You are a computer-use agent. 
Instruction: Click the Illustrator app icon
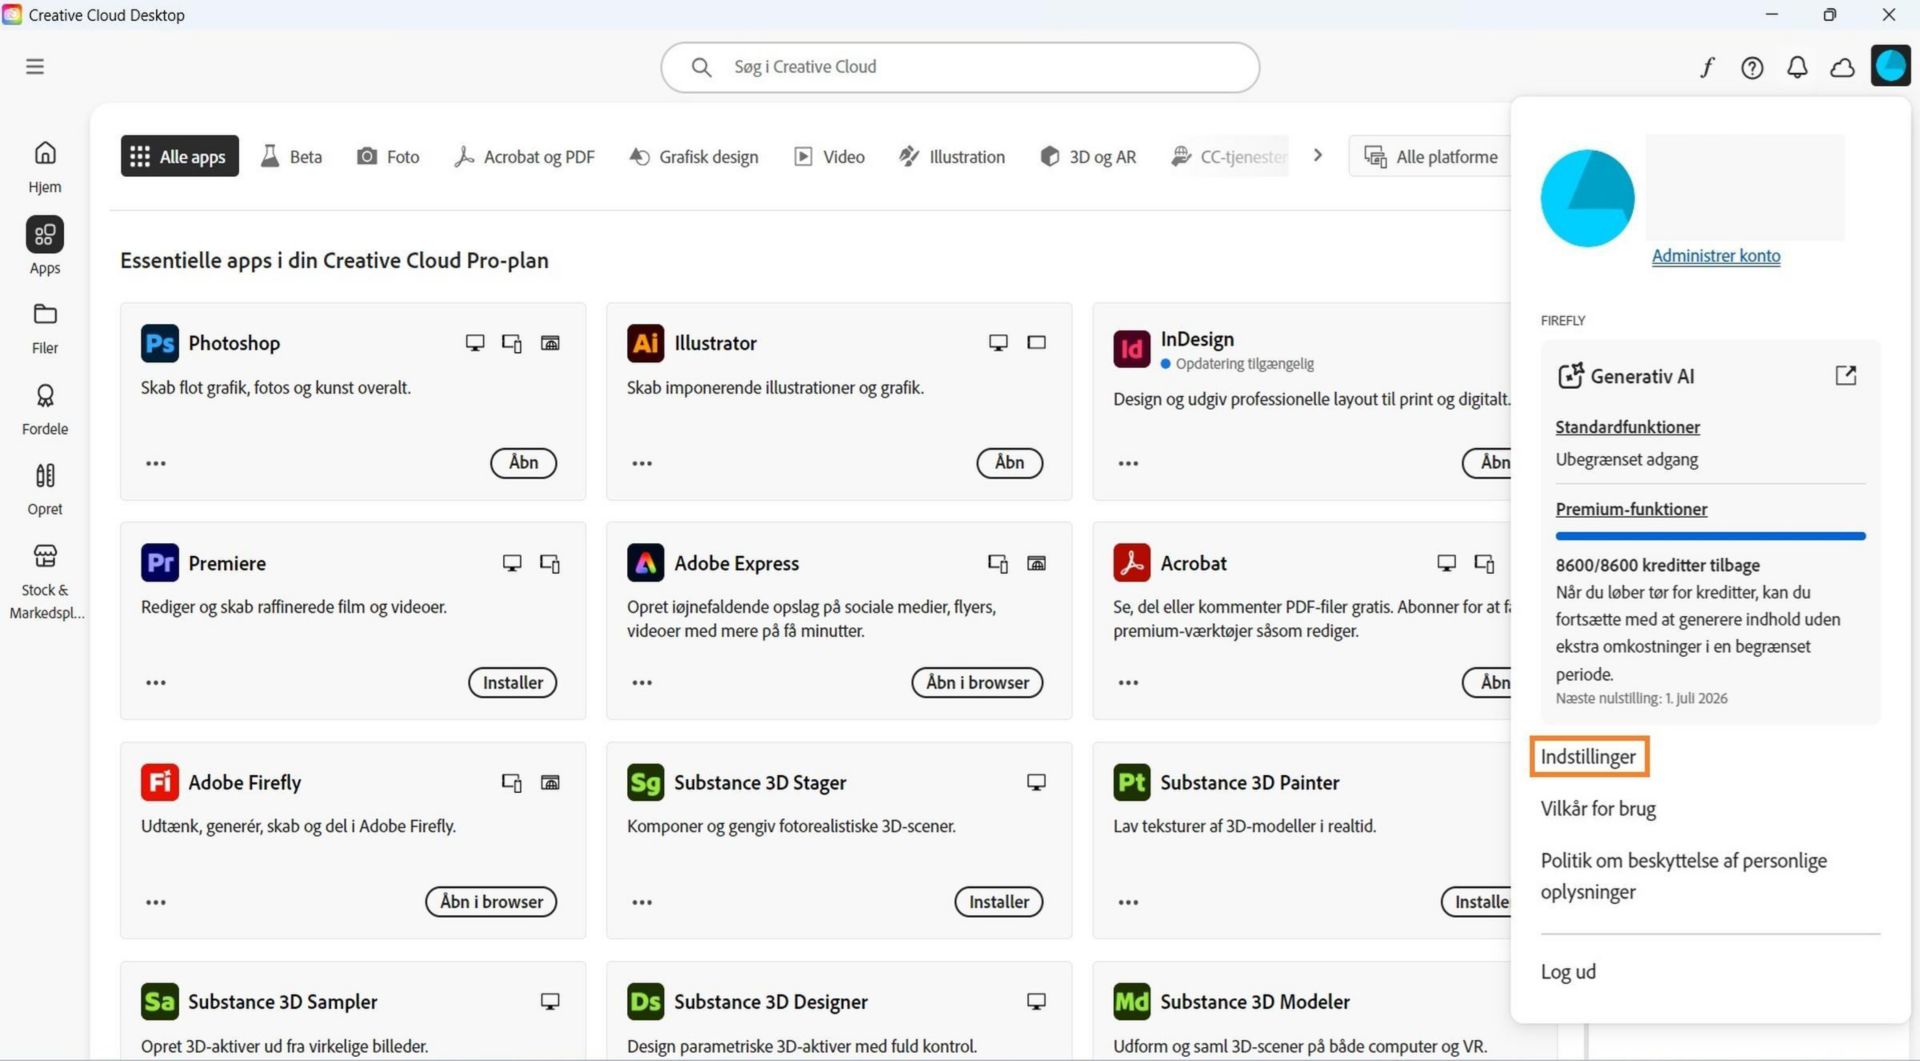coord(646,343)
